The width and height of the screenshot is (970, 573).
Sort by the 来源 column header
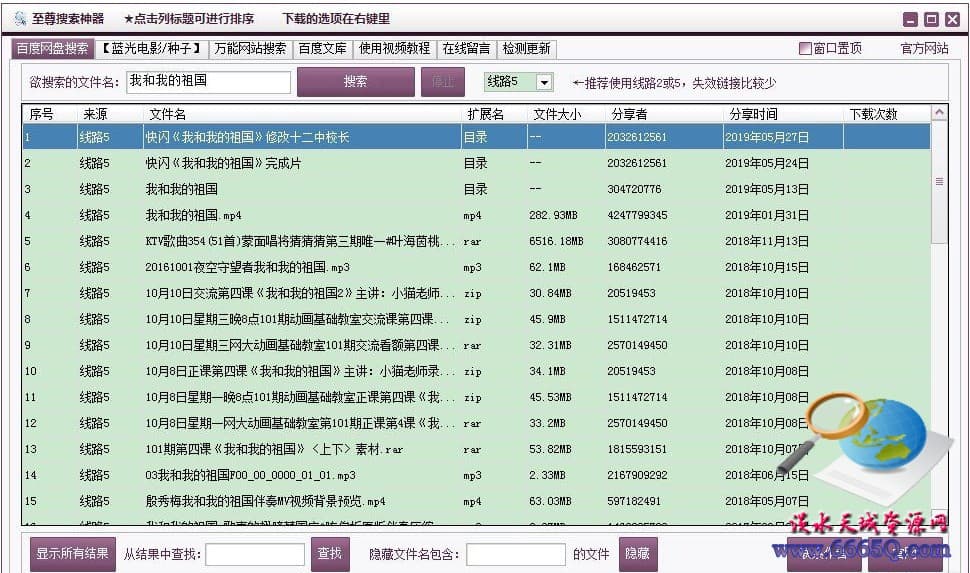(110, 114)
